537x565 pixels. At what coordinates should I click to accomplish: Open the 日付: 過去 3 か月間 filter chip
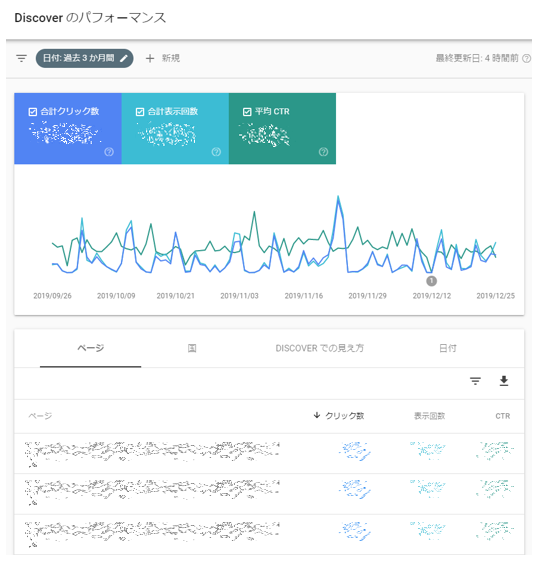(85, 58)
